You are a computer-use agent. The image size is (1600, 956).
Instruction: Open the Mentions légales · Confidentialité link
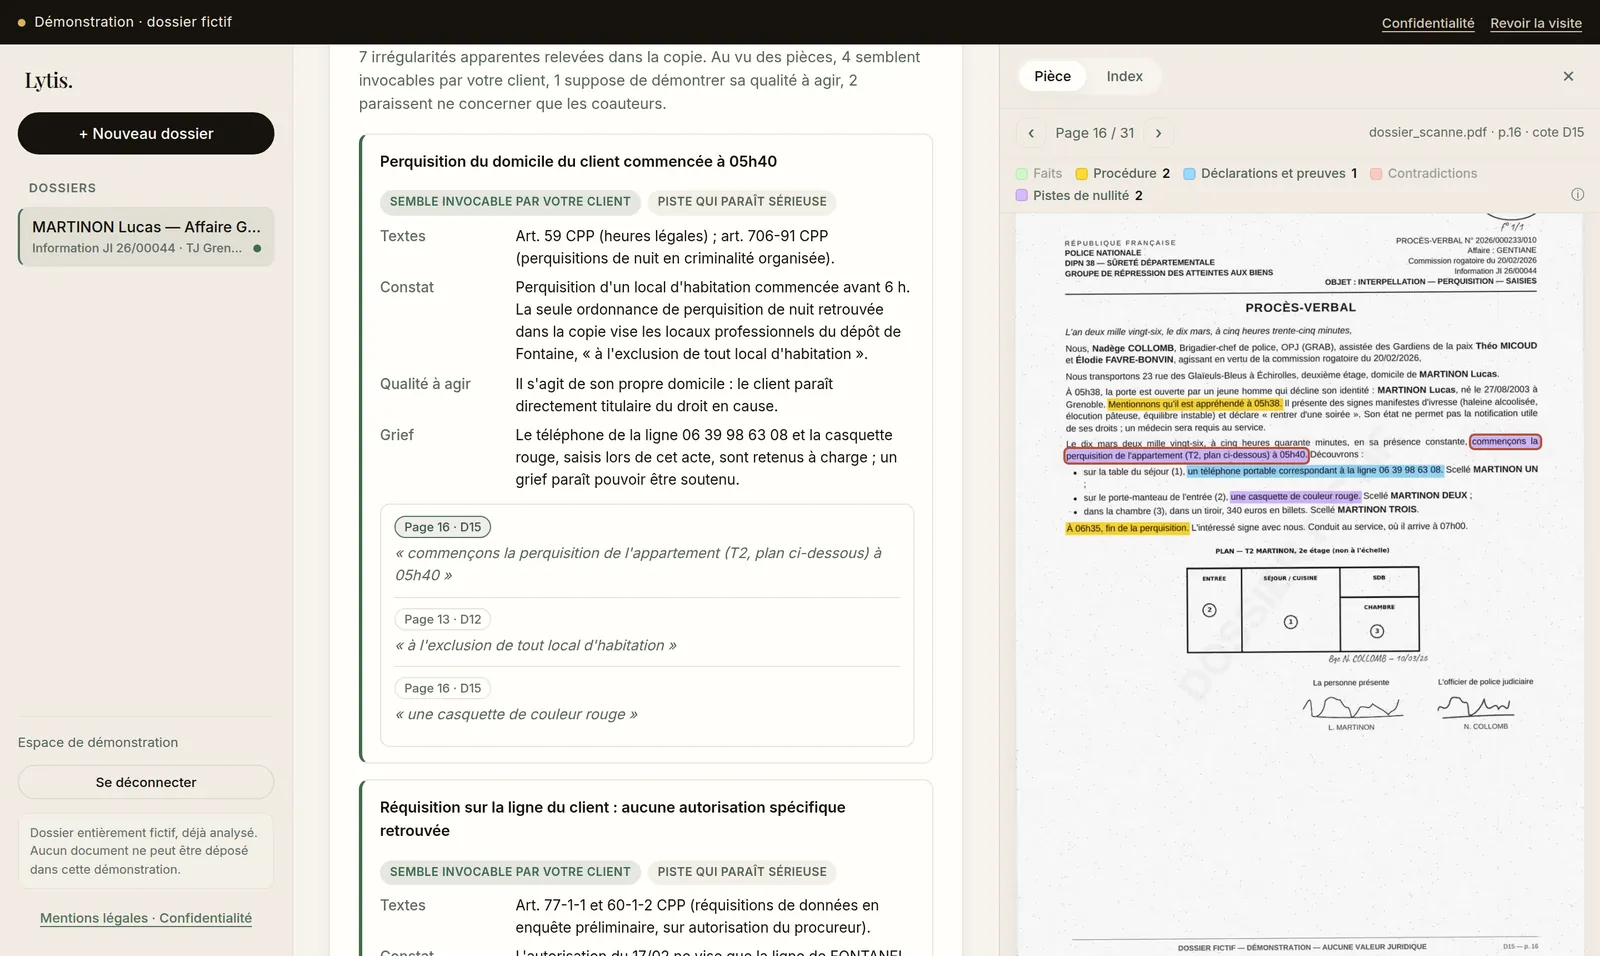(x=146, y=918)
